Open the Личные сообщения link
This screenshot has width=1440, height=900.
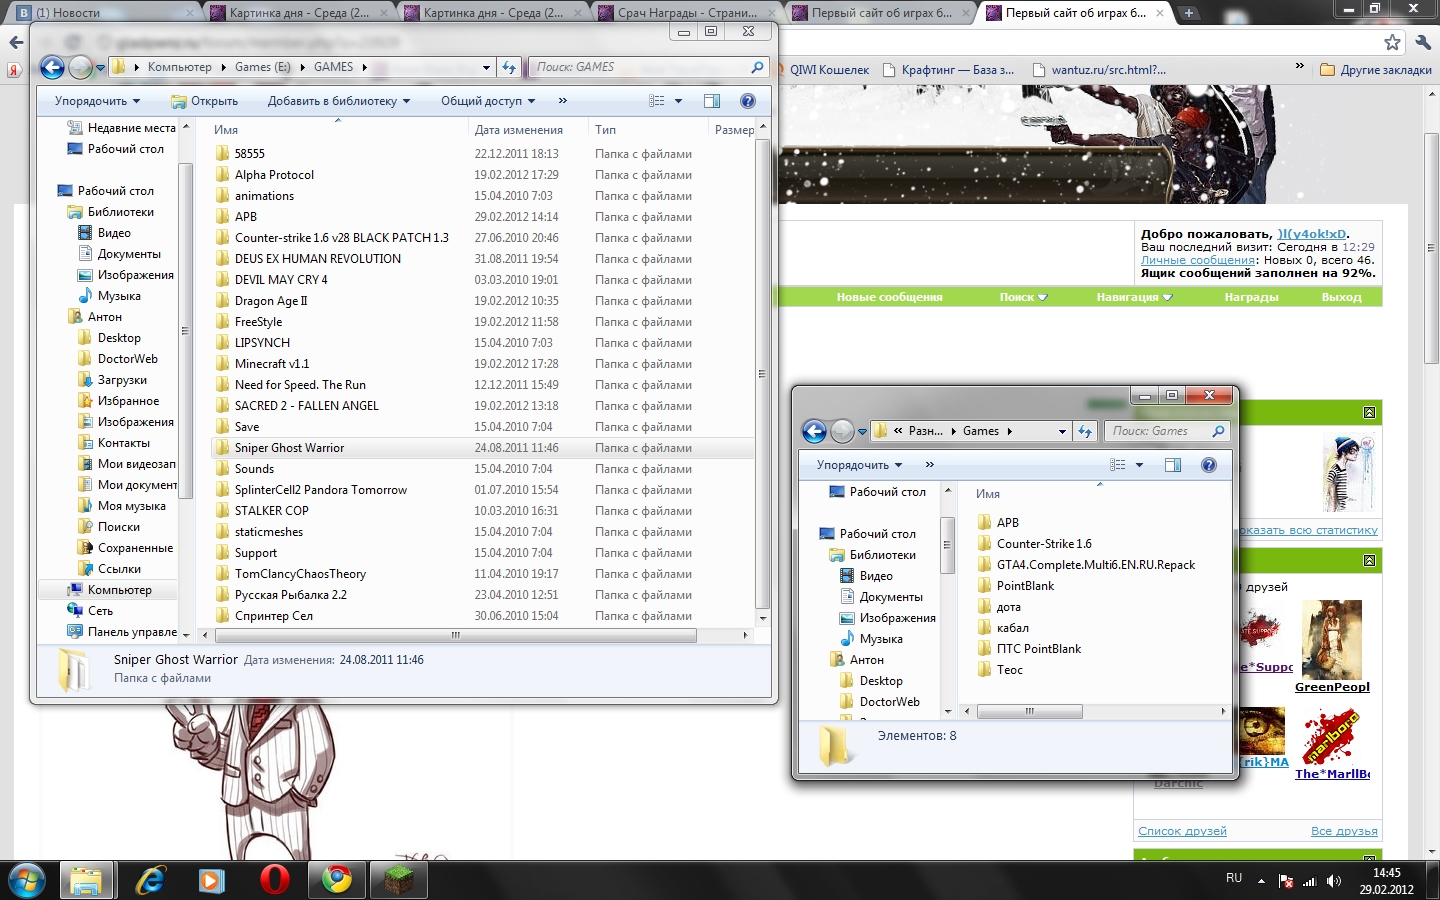click(1198, 260)
